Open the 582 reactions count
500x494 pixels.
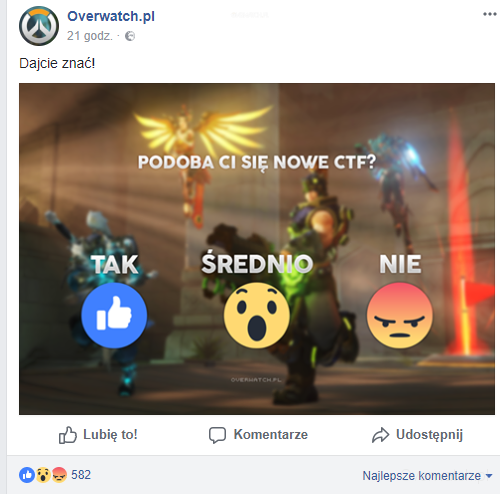pyautogui.click(x=81, y=475)
